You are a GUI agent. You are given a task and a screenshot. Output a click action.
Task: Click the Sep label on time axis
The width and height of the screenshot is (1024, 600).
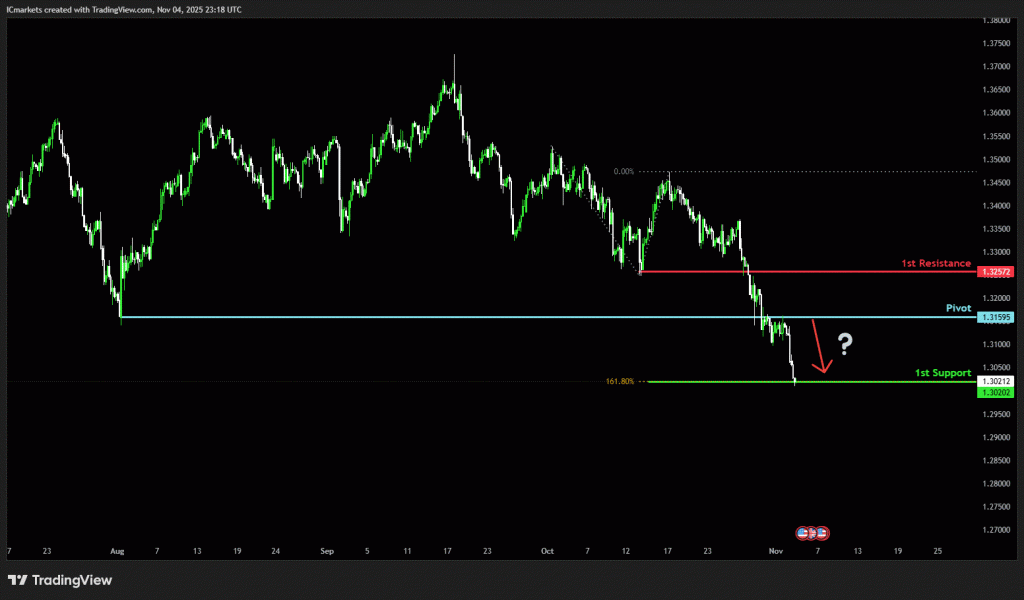[328, 551]
